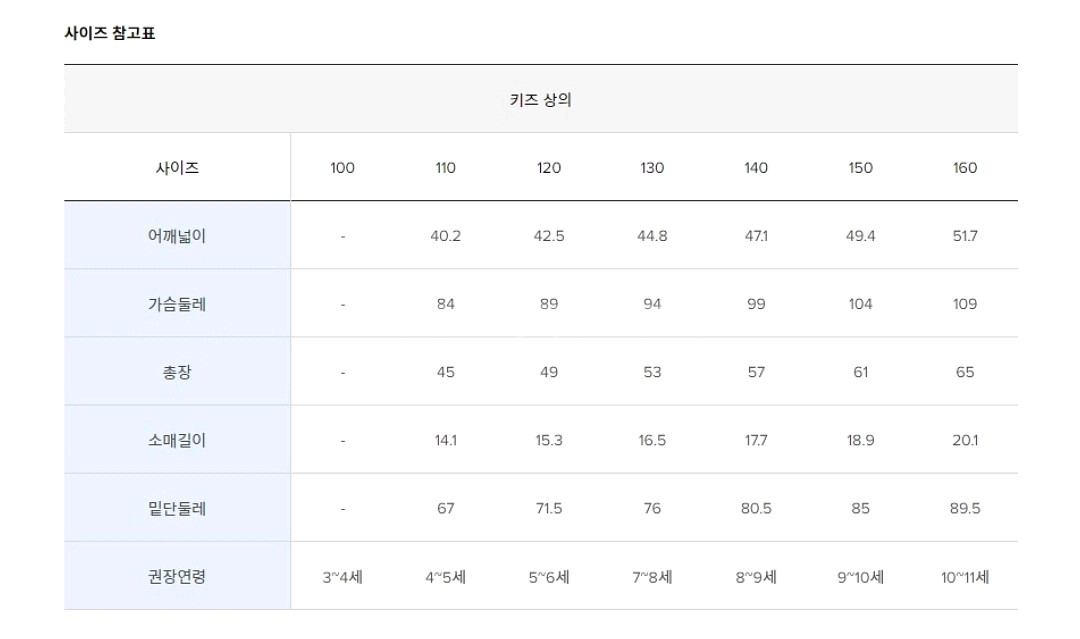
Task: Select the 키즈 상의 table header
Action: 540,100
